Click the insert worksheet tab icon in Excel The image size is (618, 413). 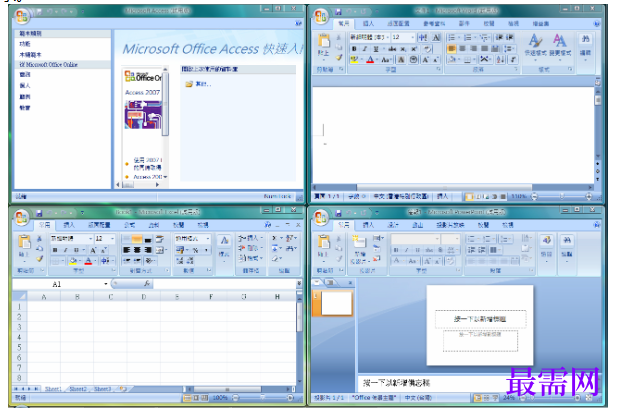123,389
